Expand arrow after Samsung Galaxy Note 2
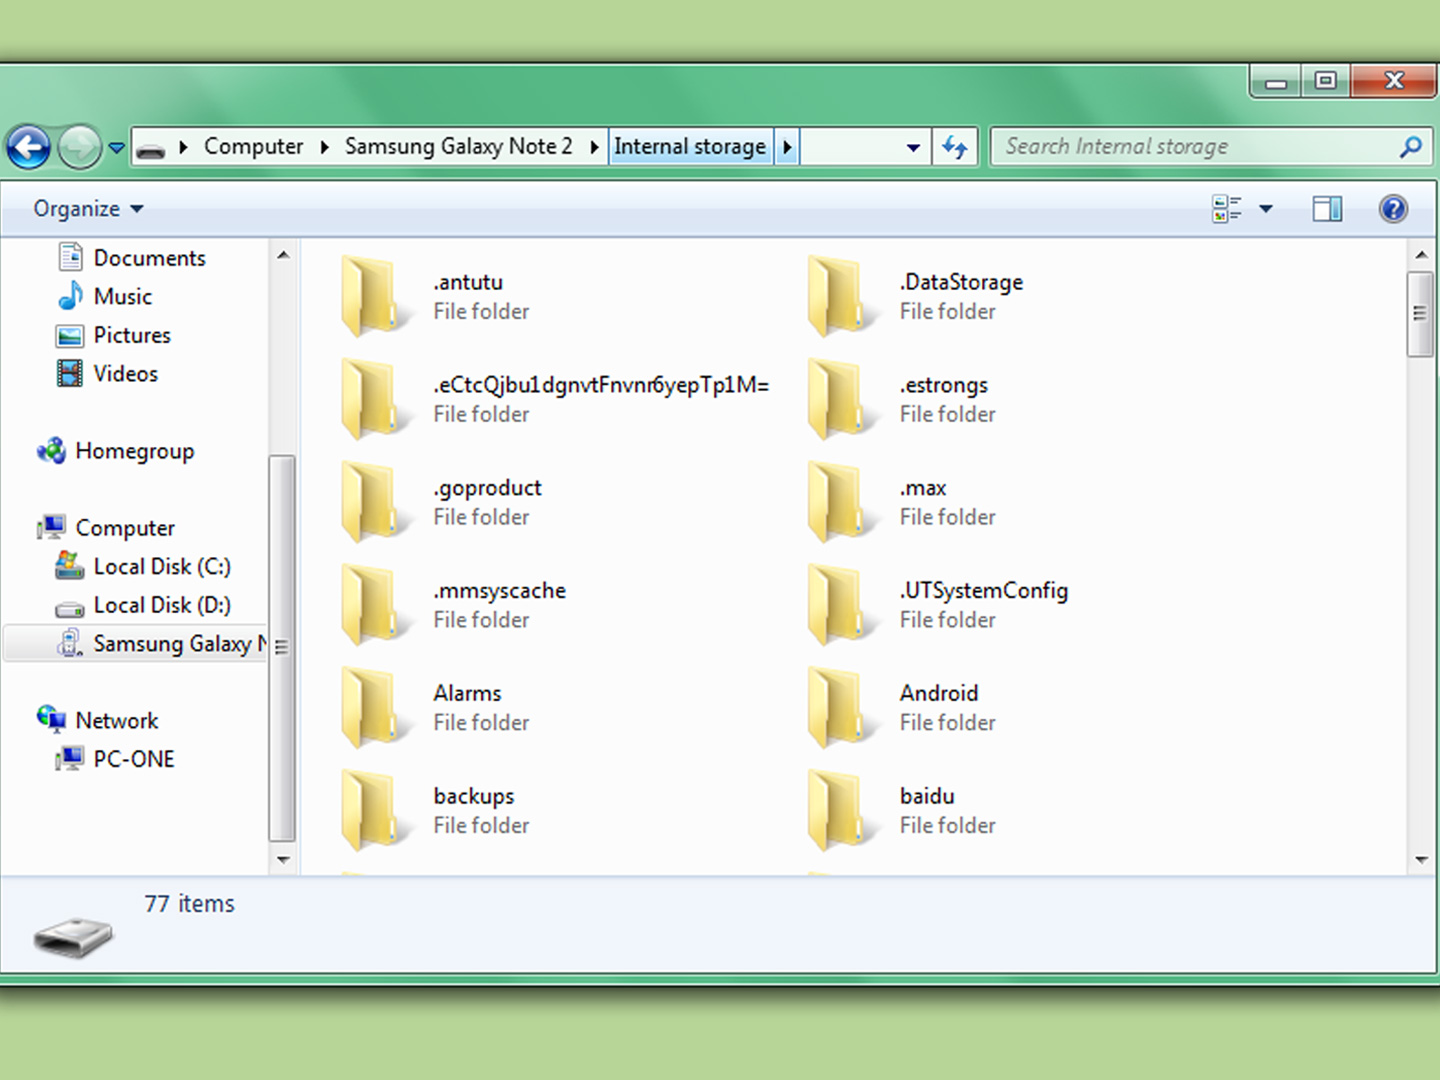 (x=594, y=147)
